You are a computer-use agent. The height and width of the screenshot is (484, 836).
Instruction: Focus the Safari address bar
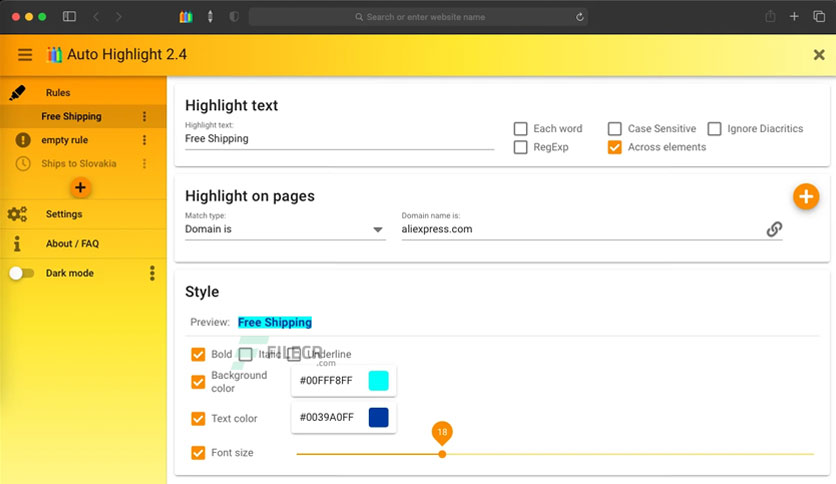pyautogui.click(x=419, y=17)
